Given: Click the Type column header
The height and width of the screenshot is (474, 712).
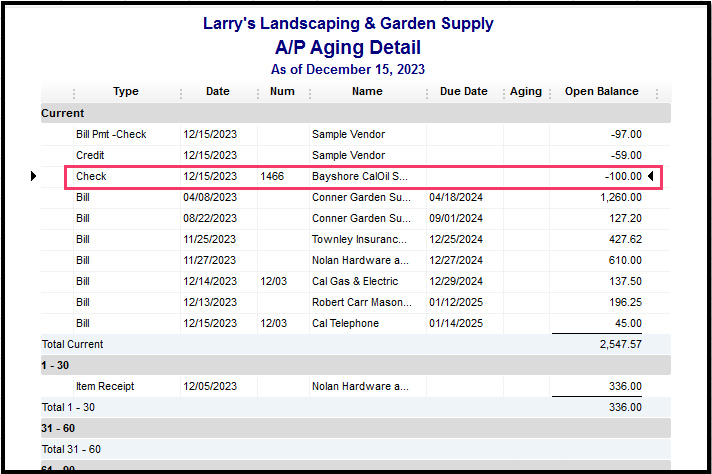Looking at the screenshot, I should [126, 91].
